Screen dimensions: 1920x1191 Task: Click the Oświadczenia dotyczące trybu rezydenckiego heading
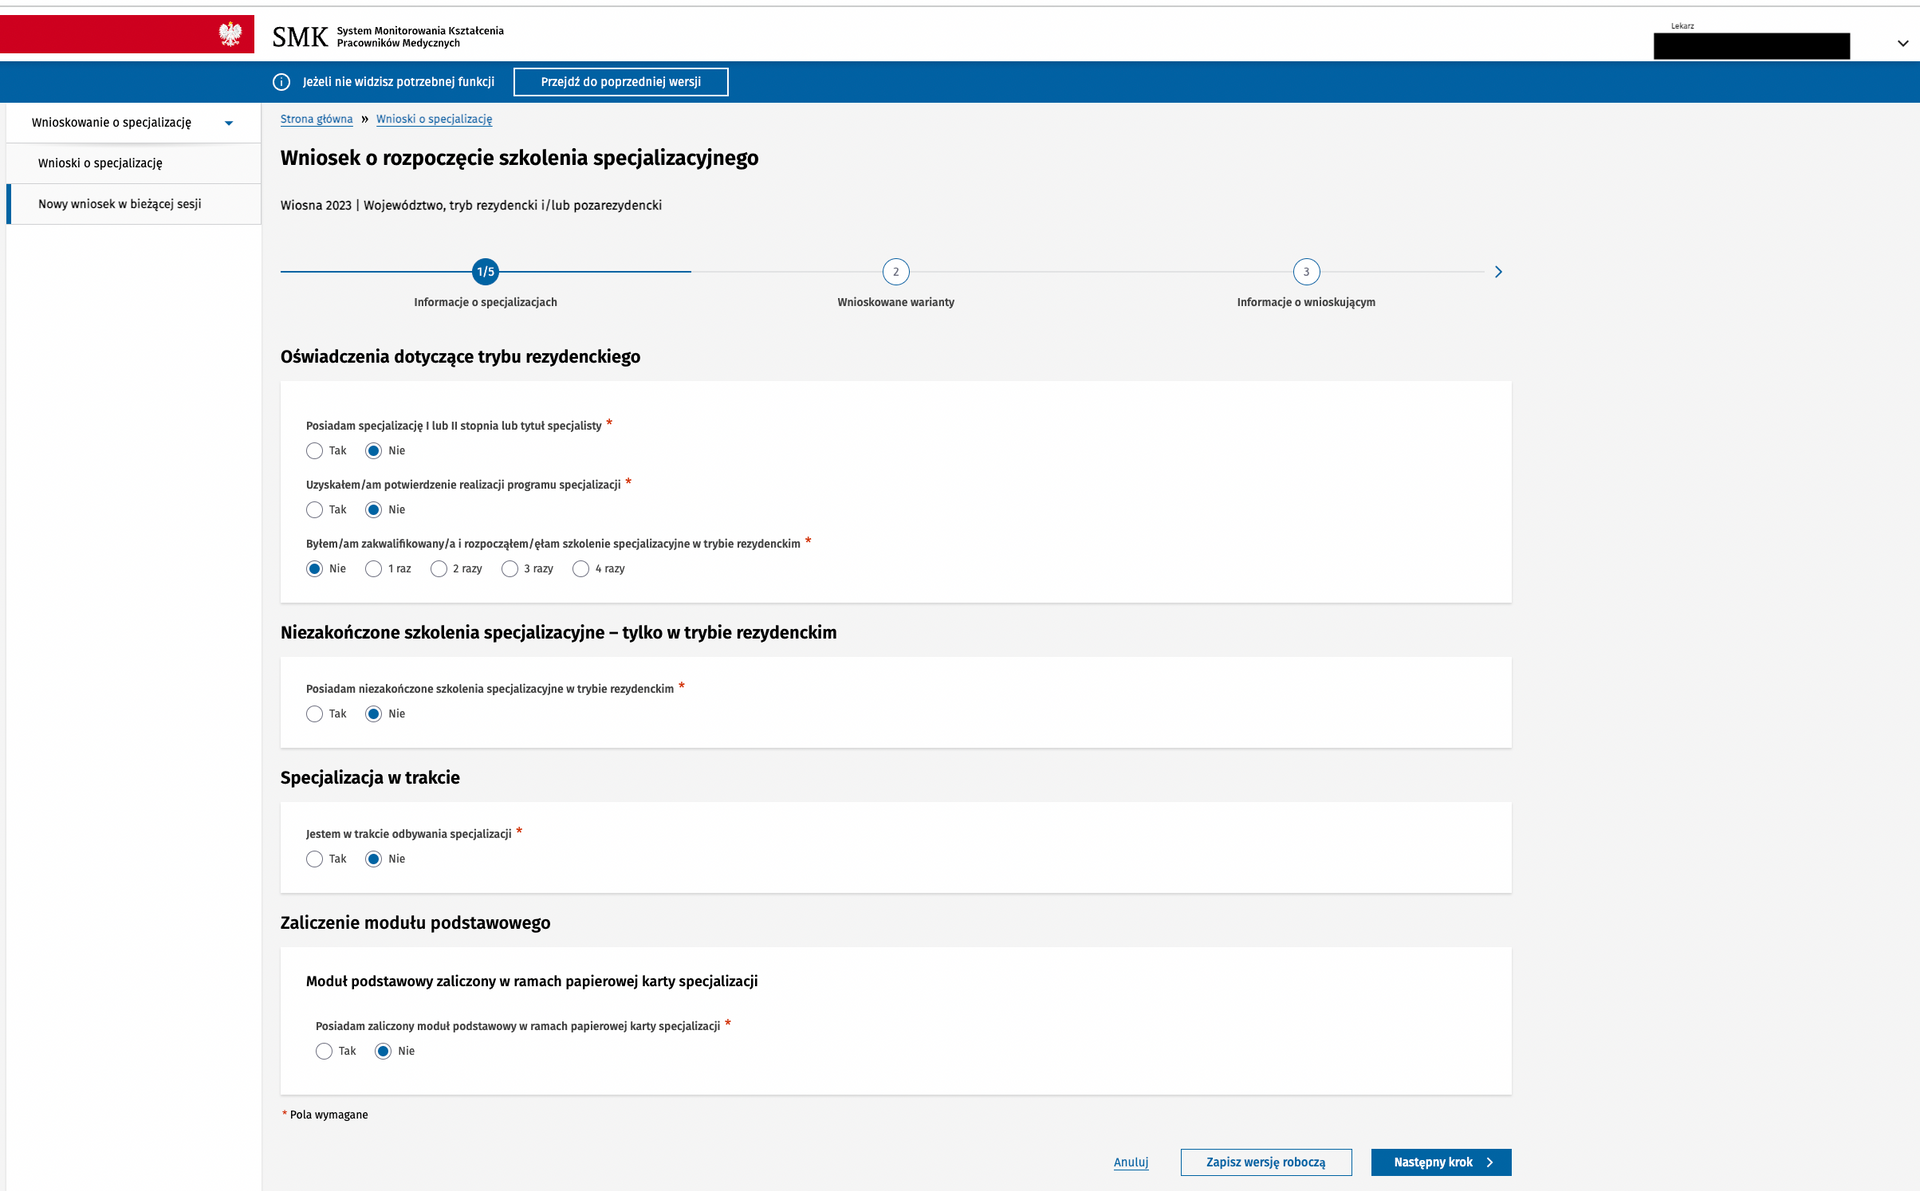click(x=460, y=357)
